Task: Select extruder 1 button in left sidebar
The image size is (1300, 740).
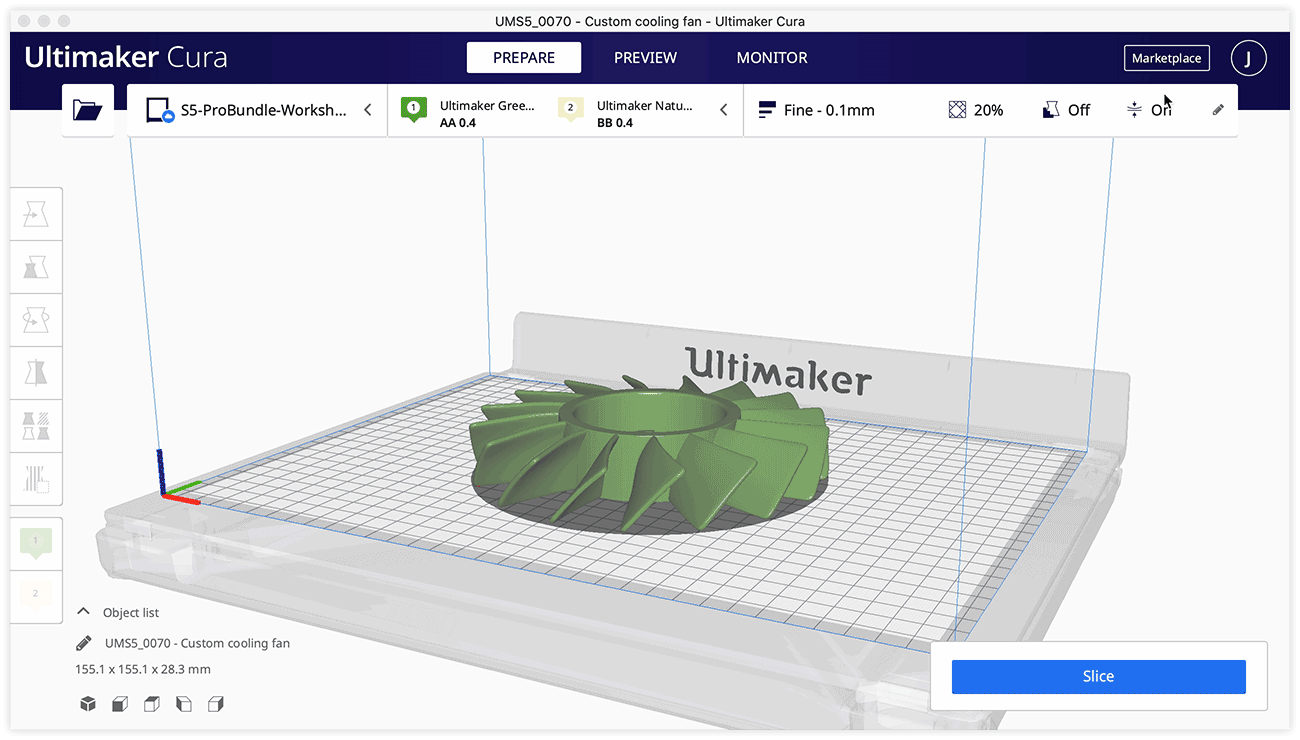Action: 36,543
